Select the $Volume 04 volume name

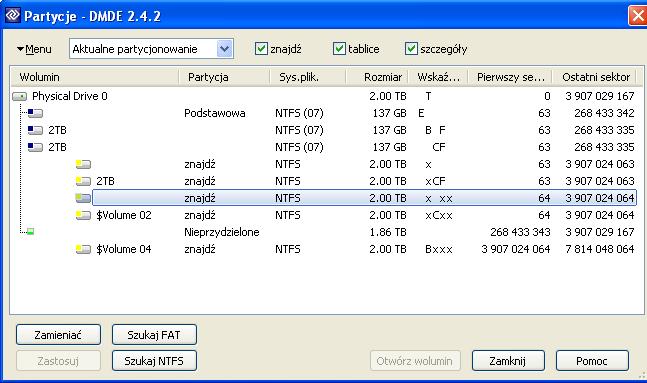[124, 249]
